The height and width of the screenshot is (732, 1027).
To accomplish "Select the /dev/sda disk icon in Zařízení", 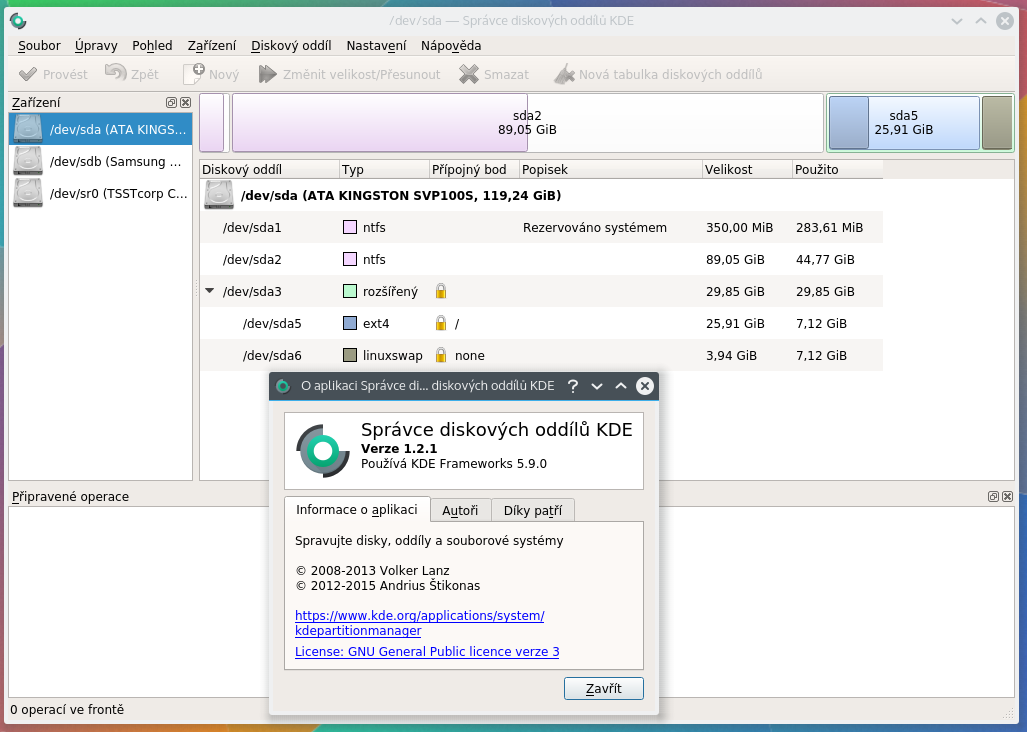I will click(x=28, y=129).
